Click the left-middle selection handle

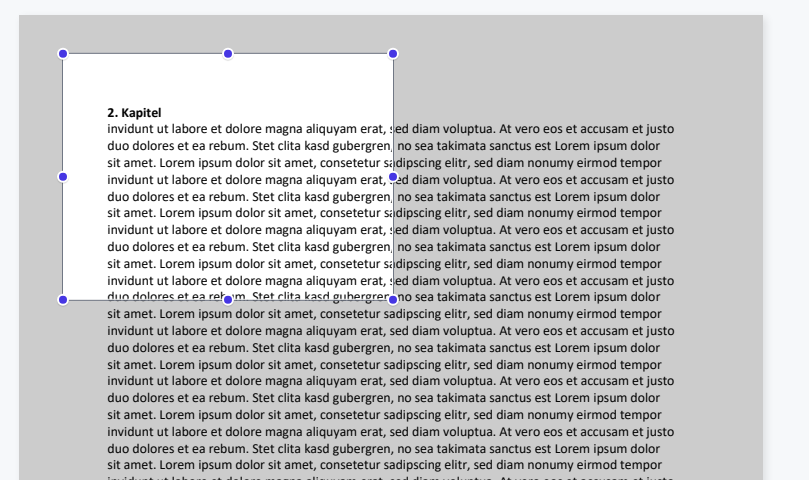pyautogui.click(x=63, y=177)
